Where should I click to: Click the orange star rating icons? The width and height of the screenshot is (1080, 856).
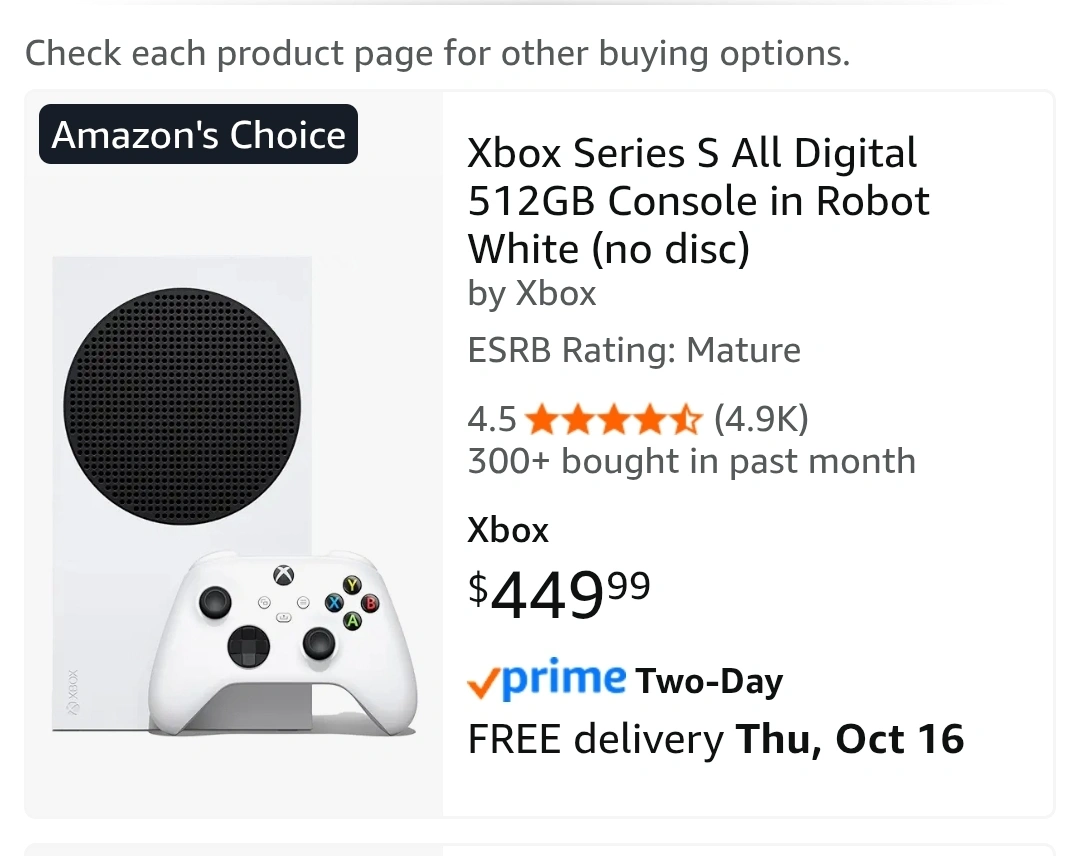(613, 419)
